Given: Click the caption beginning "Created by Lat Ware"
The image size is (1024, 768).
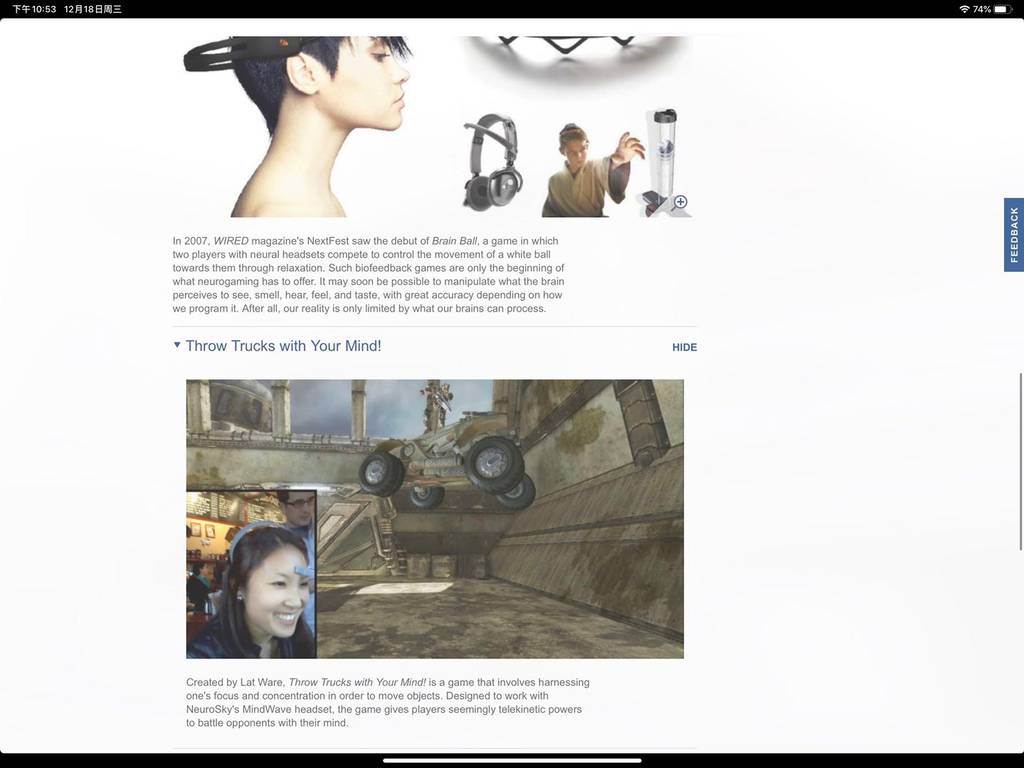Looking at the screenshot, I should pyautogui.click(x=388, y=703).
